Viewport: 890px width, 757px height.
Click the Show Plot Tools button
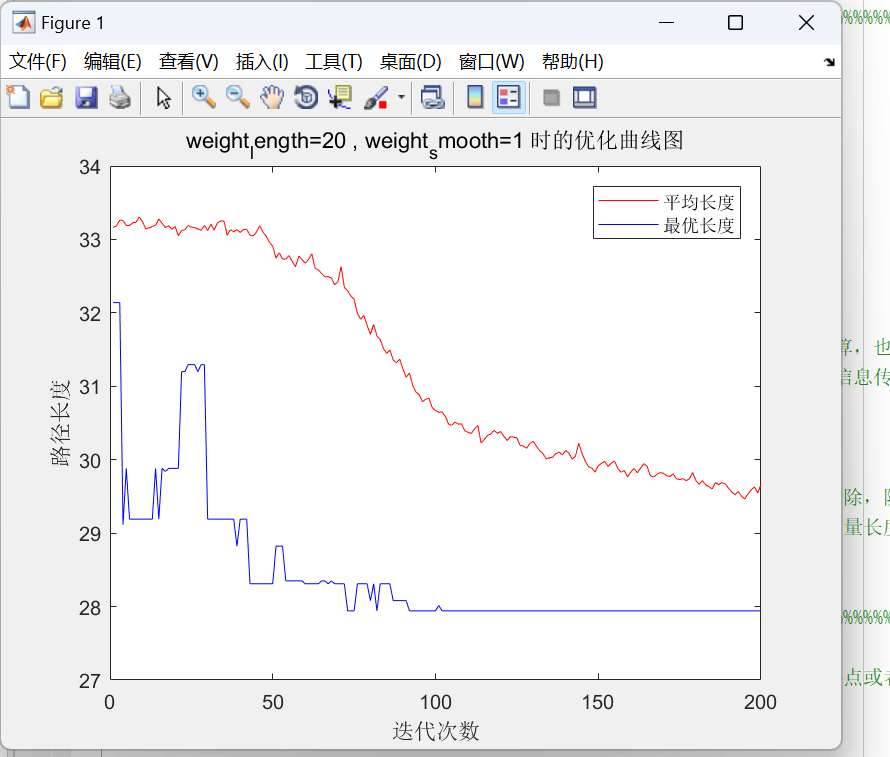click(584, 97)
